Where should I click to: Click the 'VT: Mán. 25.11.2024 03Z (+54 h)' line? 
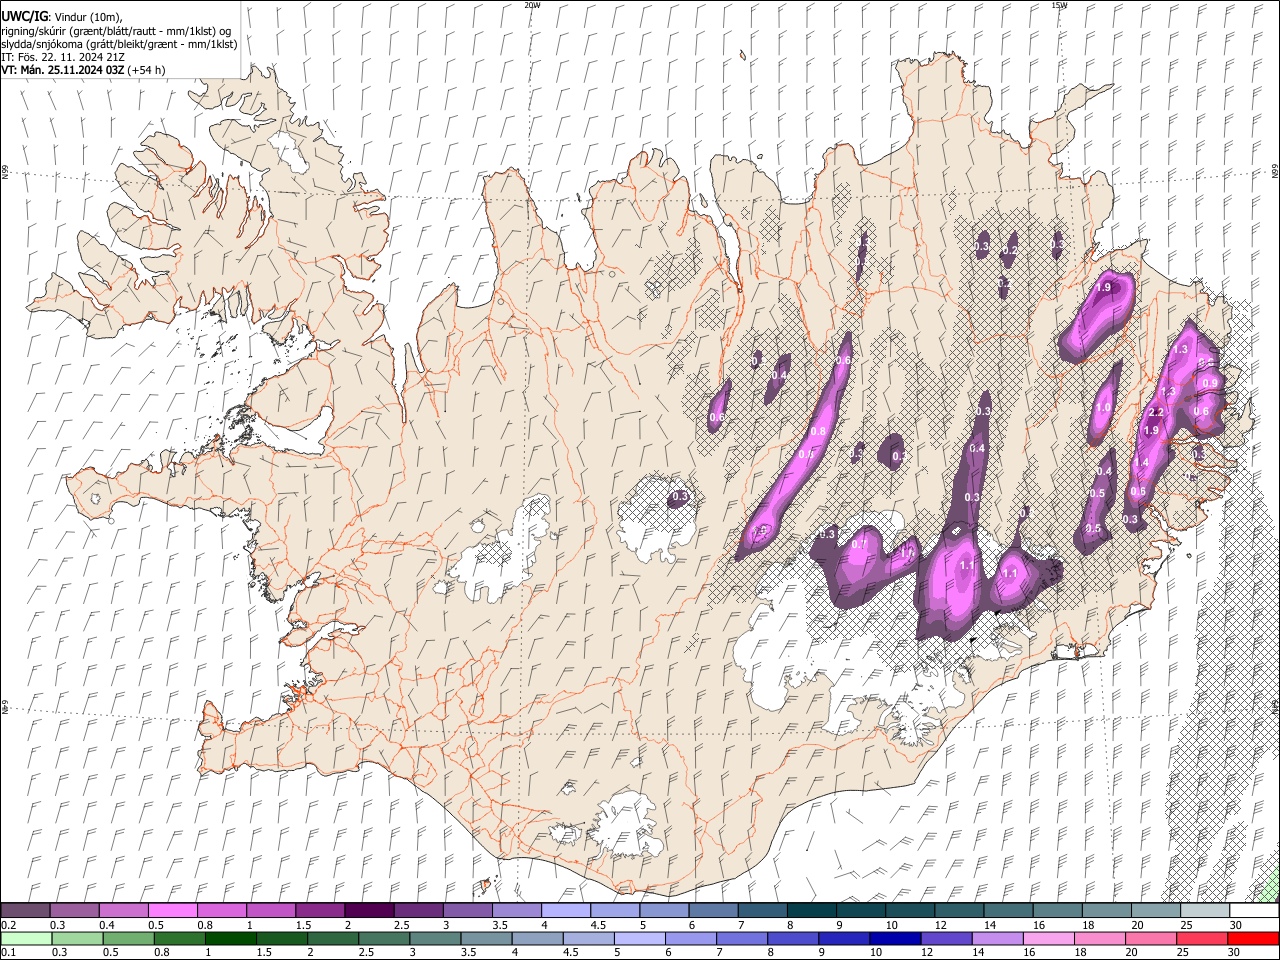pos(84,70)
